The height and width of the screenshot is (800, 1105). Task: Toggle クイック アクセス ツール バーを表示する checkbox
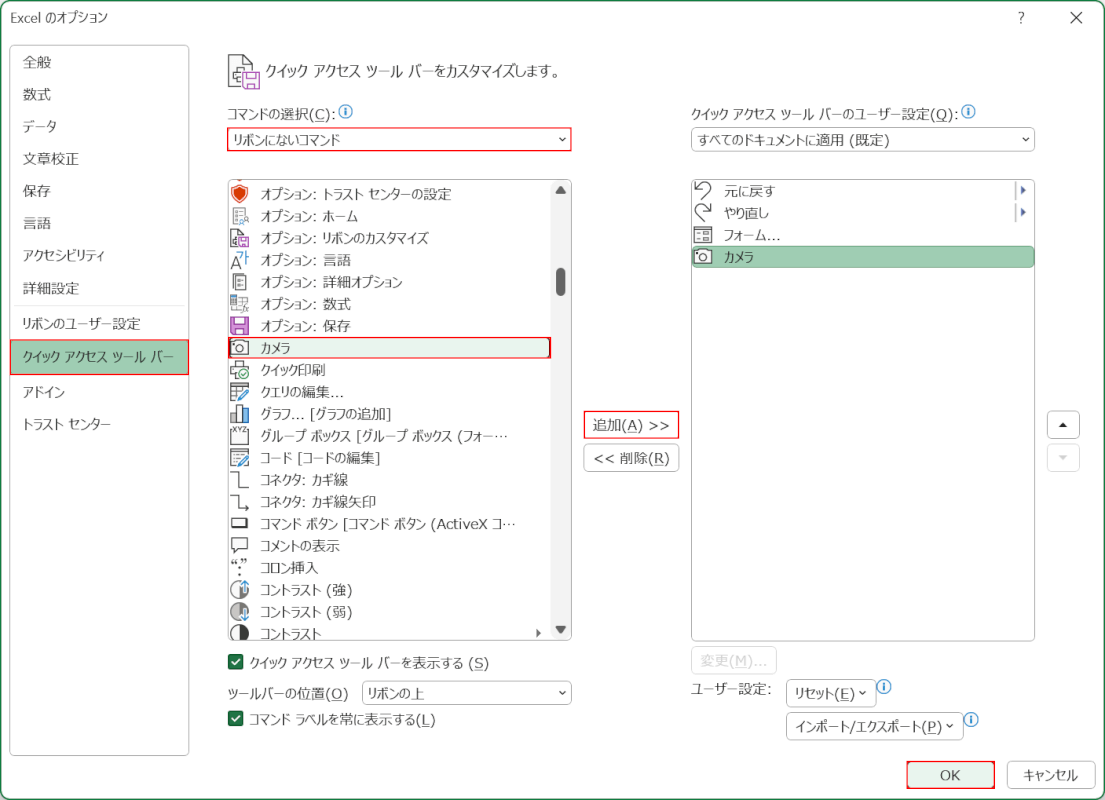236,662
